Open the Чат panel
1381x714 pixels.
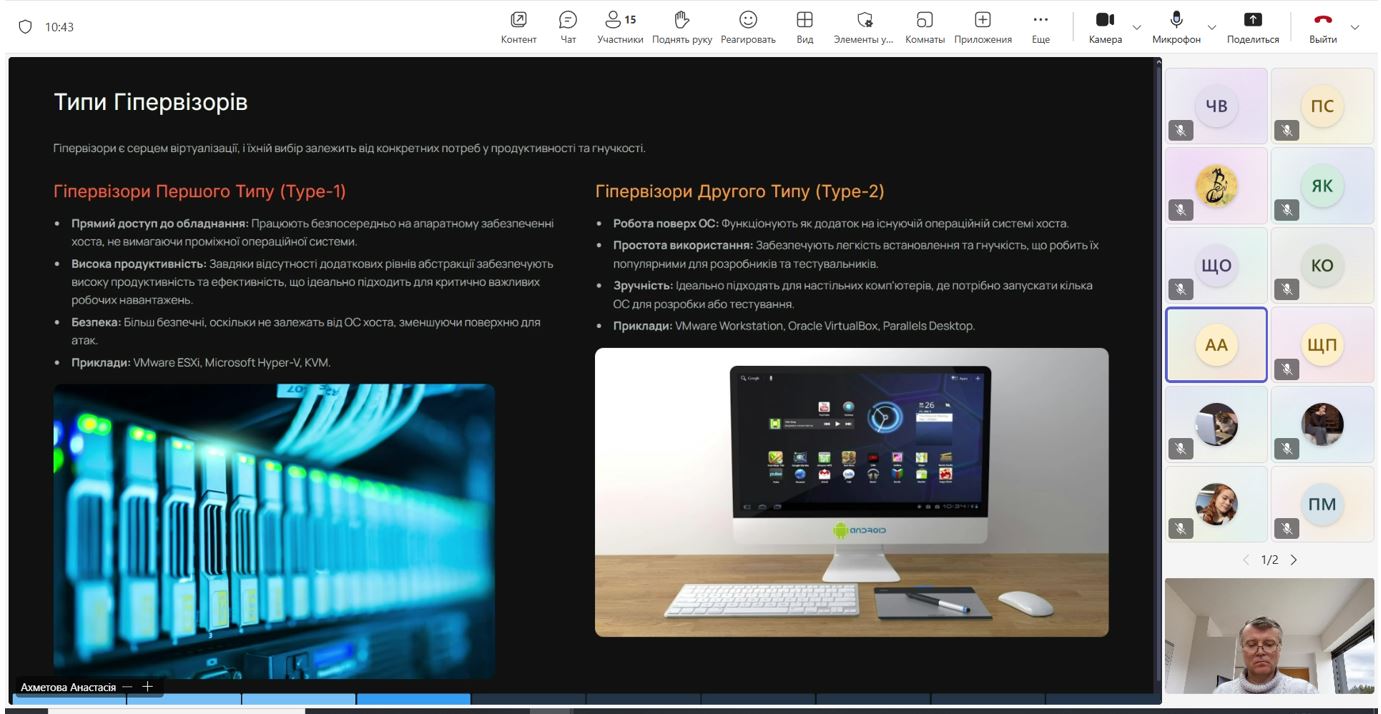[568, 26]
